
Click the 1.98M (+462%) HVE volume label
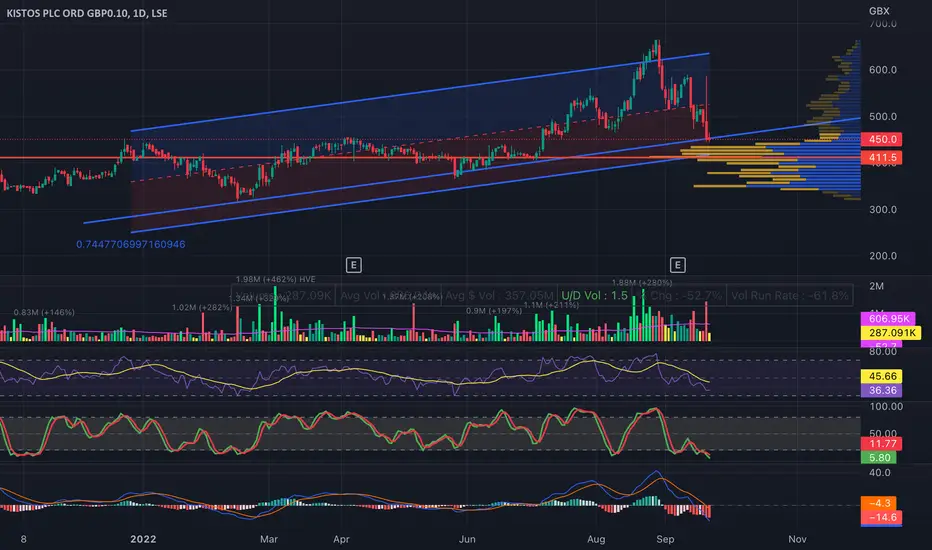[x=276, y=279]
